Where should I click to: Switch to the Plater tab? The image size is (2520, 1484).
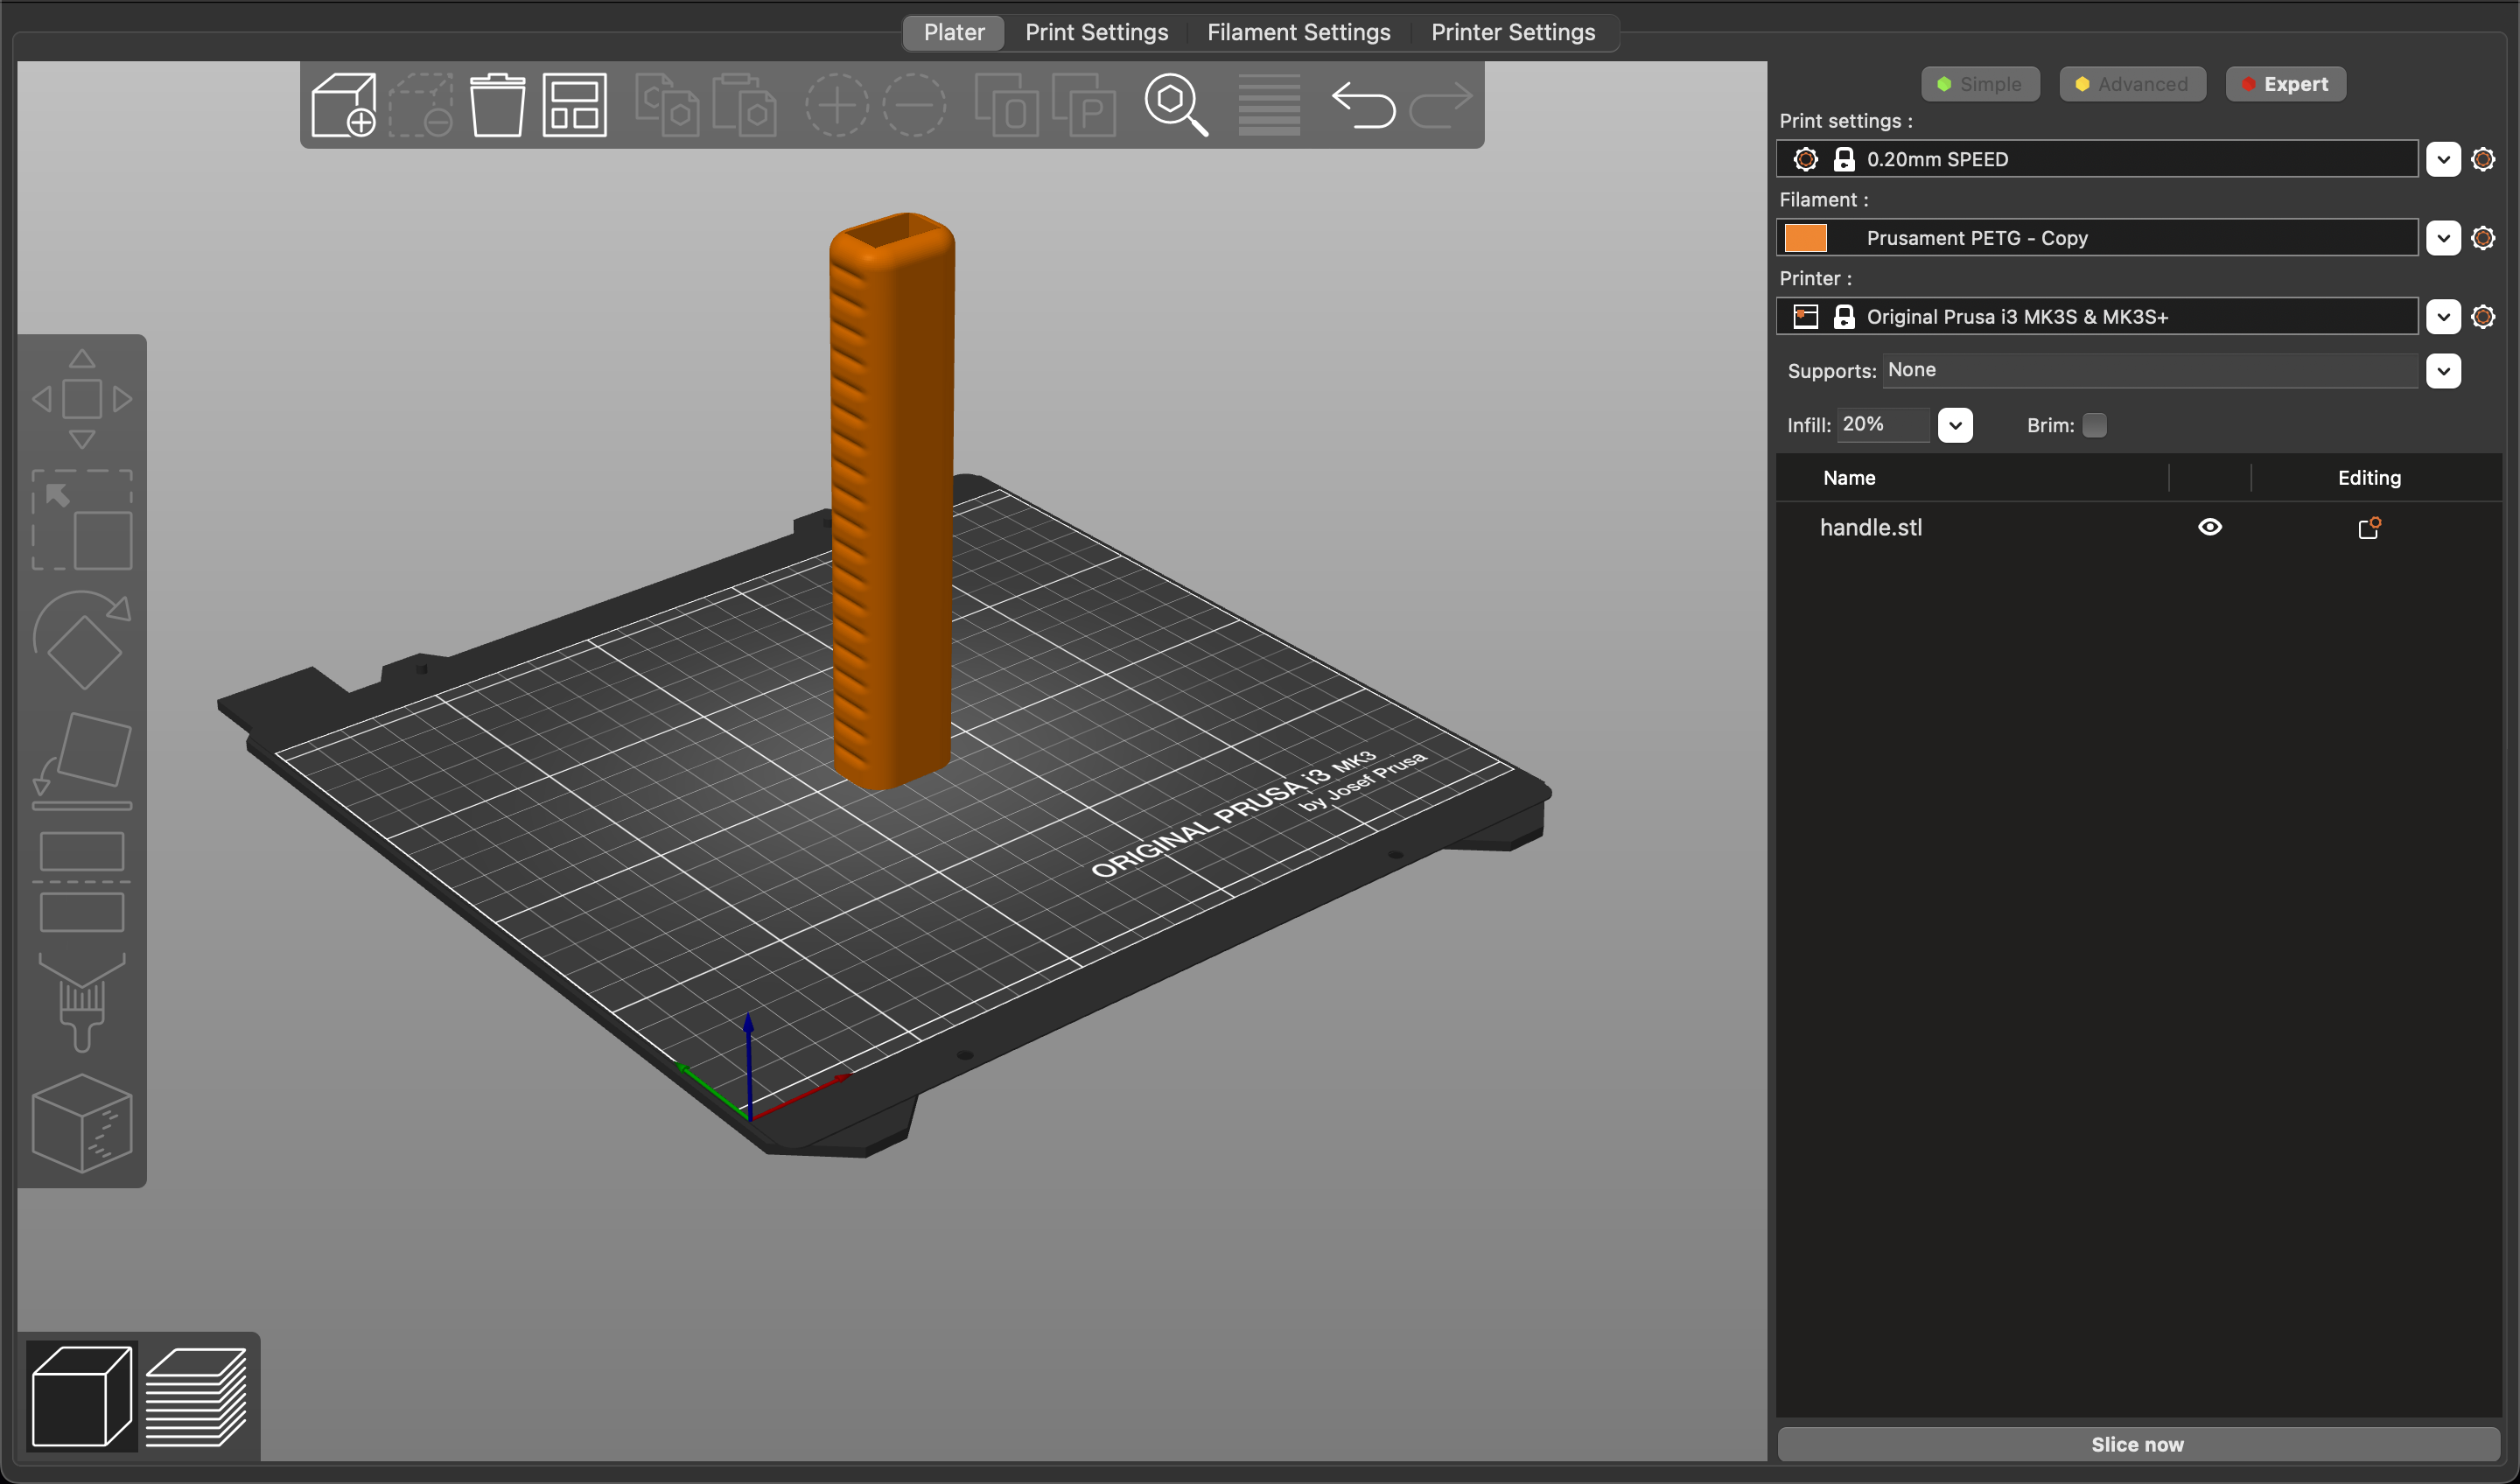954,32
